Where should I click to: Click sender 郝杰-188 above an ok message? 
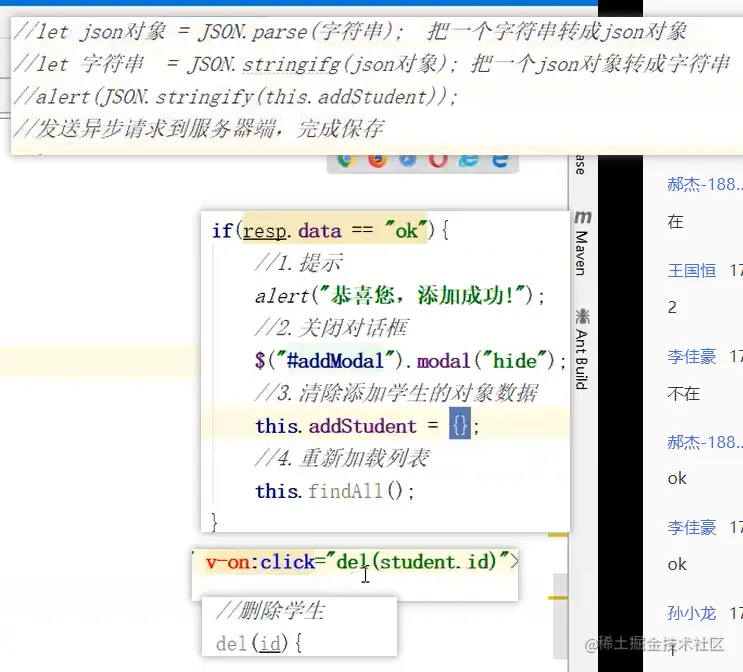pos(705,442)
